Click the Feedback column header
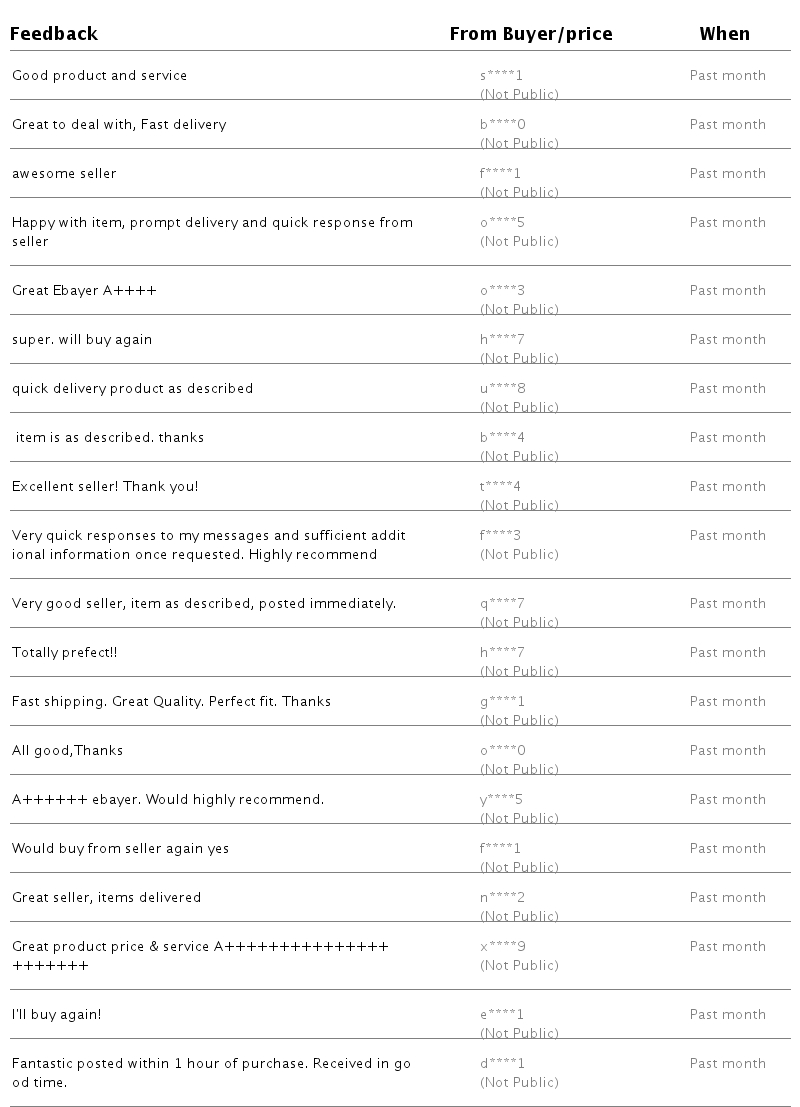 coord(54,34)
